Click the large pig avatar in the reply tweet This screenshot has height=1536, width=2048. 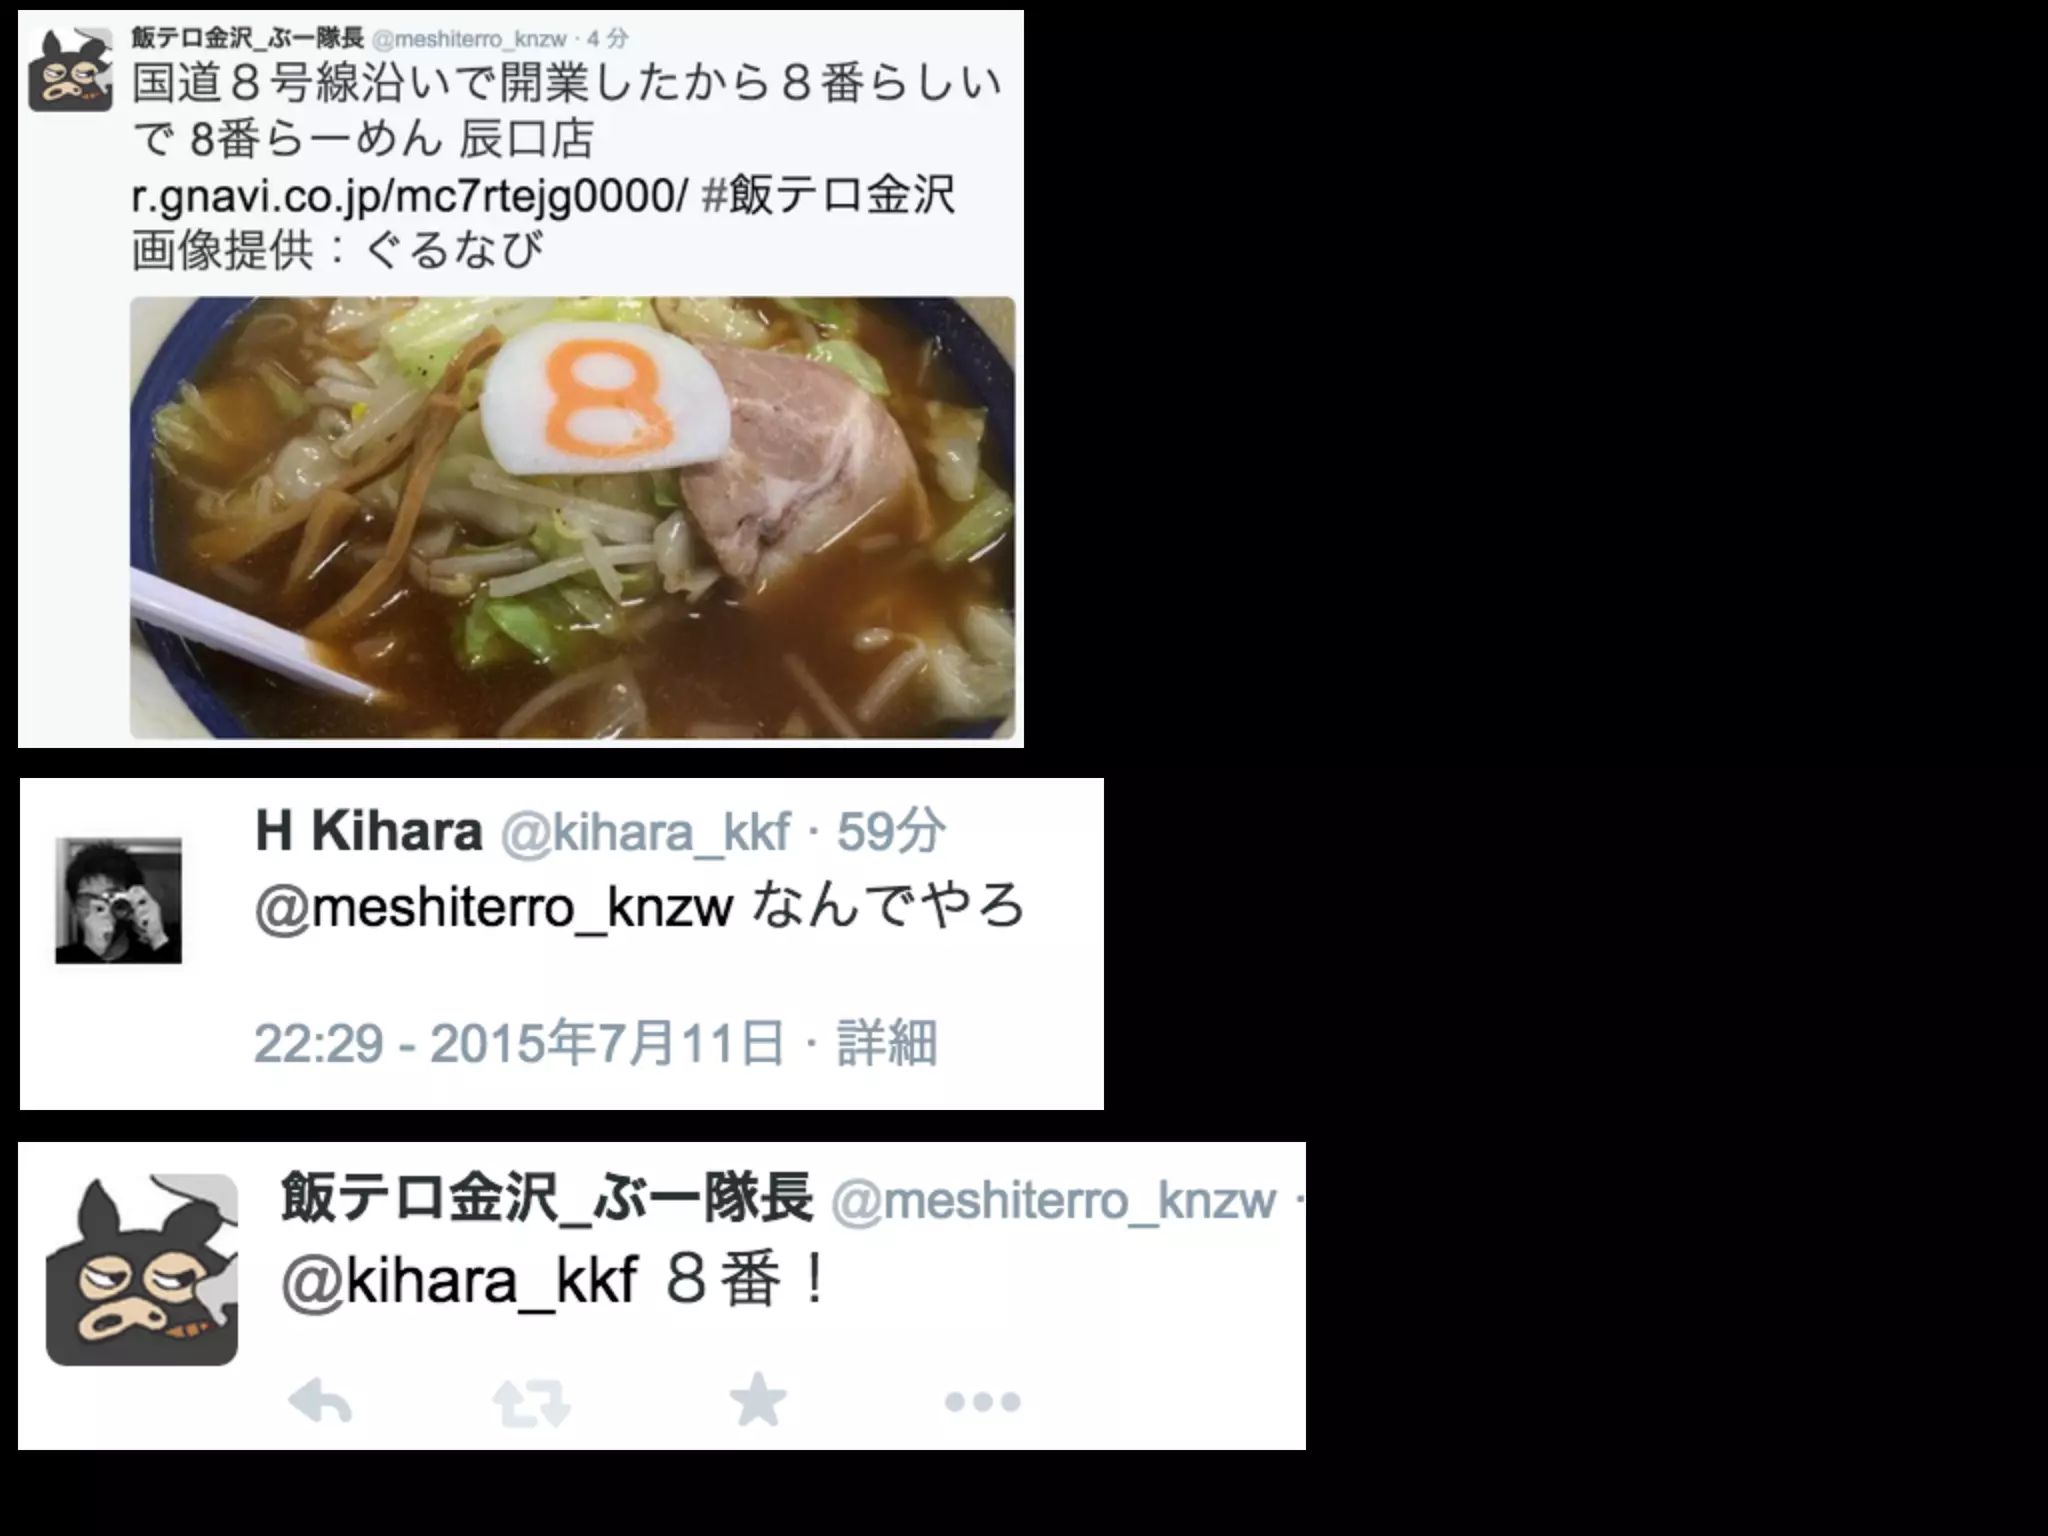[x=142, y=1270]
